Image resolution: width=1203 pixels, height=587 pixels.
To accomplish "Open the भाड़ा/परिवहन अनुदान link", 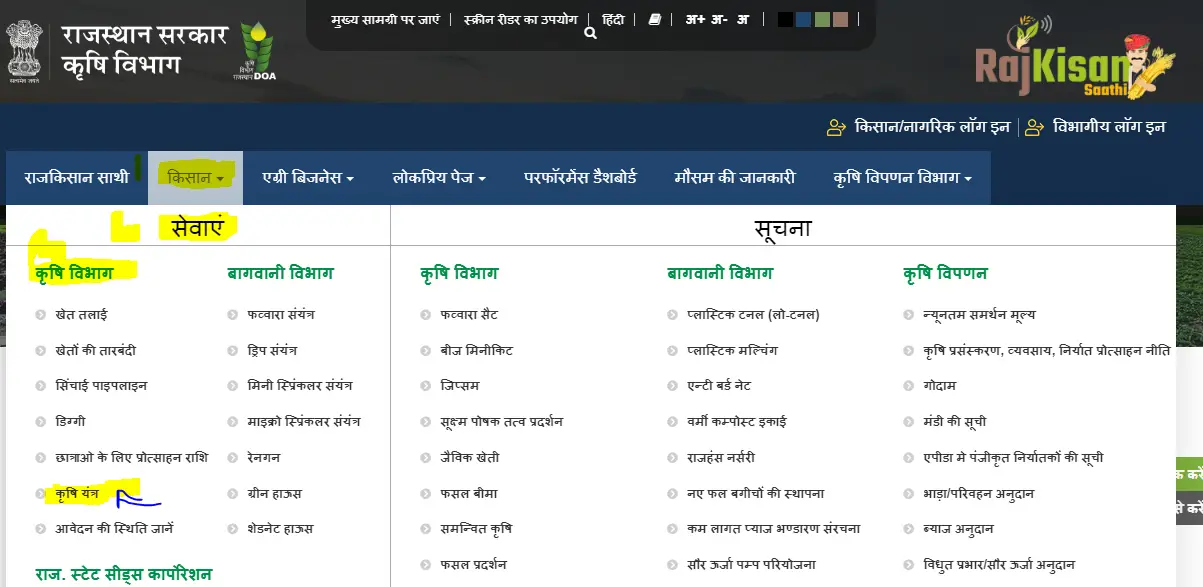I will click(978, 494).
